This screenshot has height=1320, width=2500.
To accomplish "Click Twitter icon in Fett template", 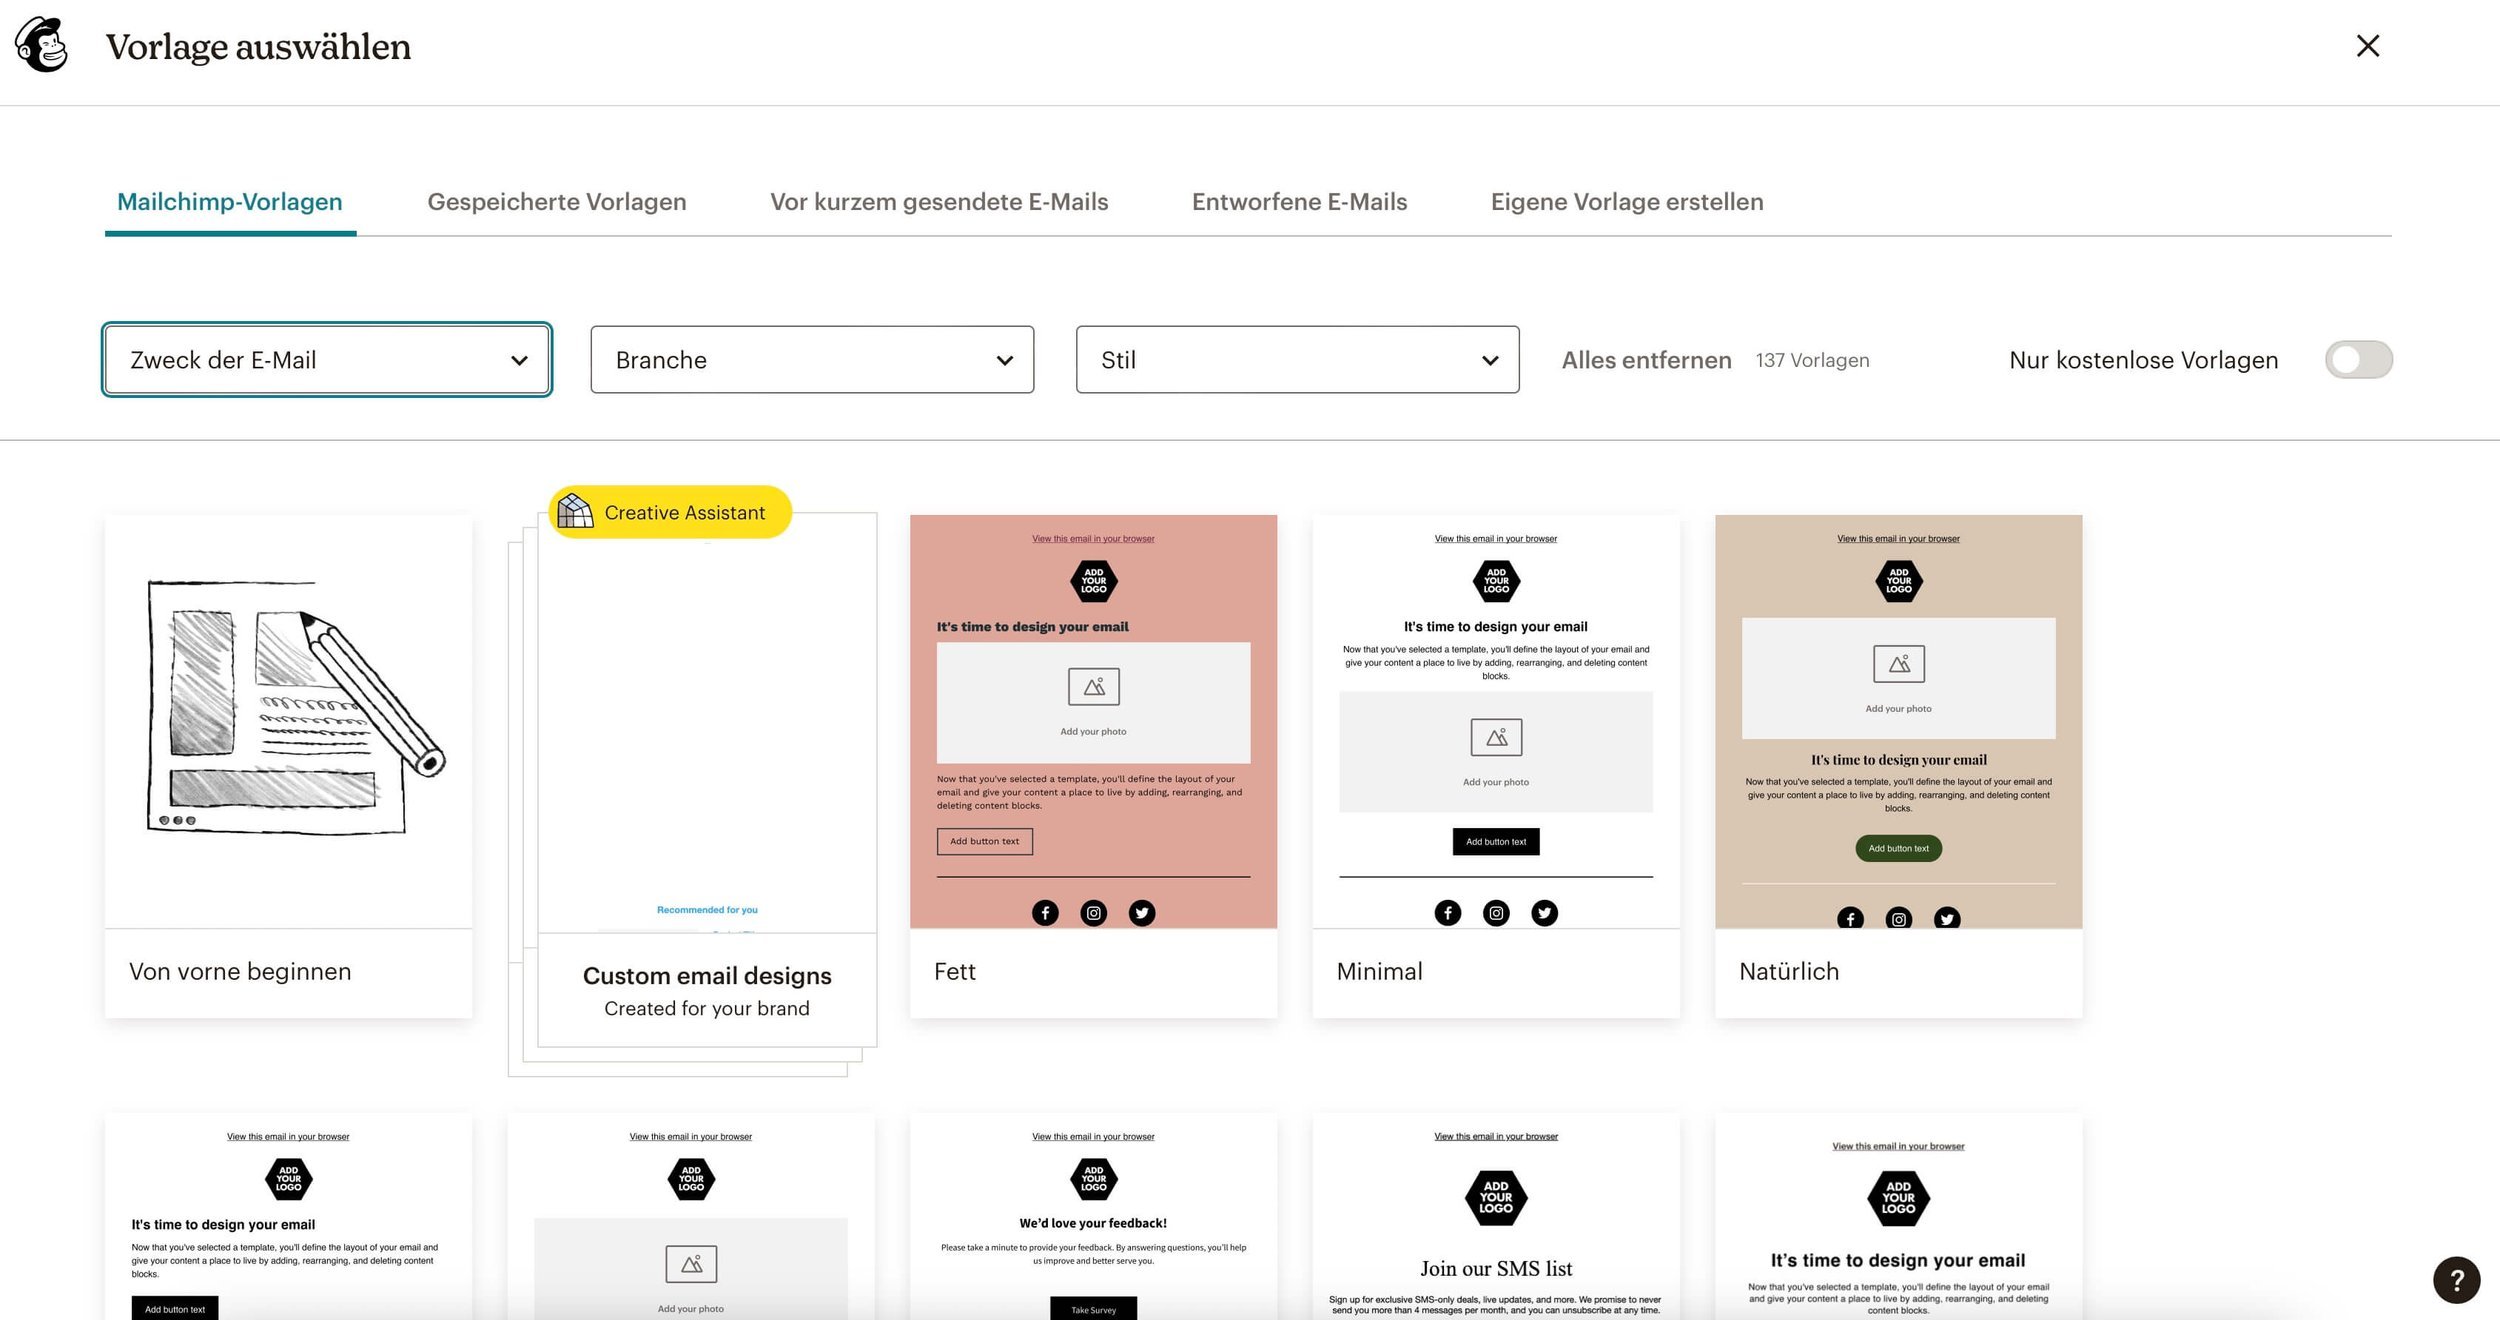I will 1142,912.
